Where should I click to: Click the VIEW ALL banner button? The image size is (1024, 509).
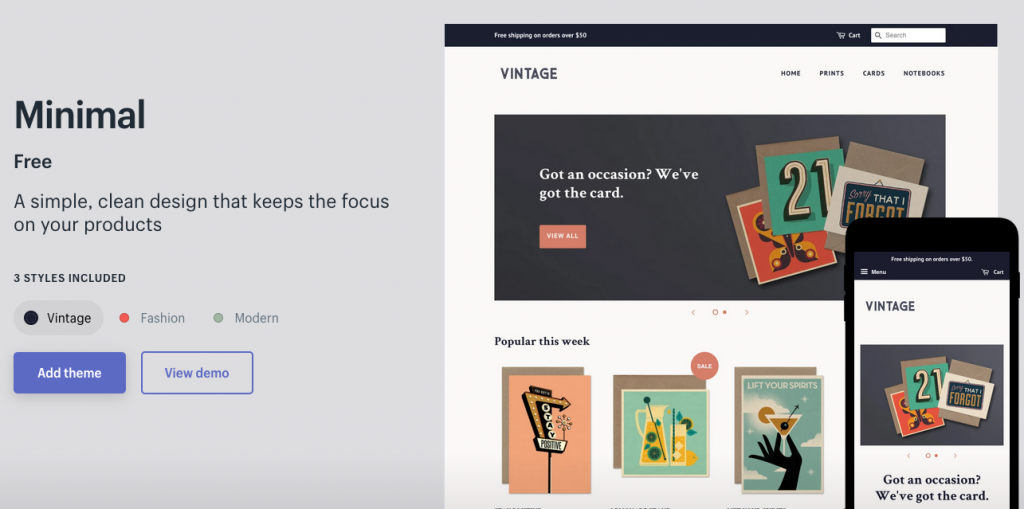click(x=562, y=237)
